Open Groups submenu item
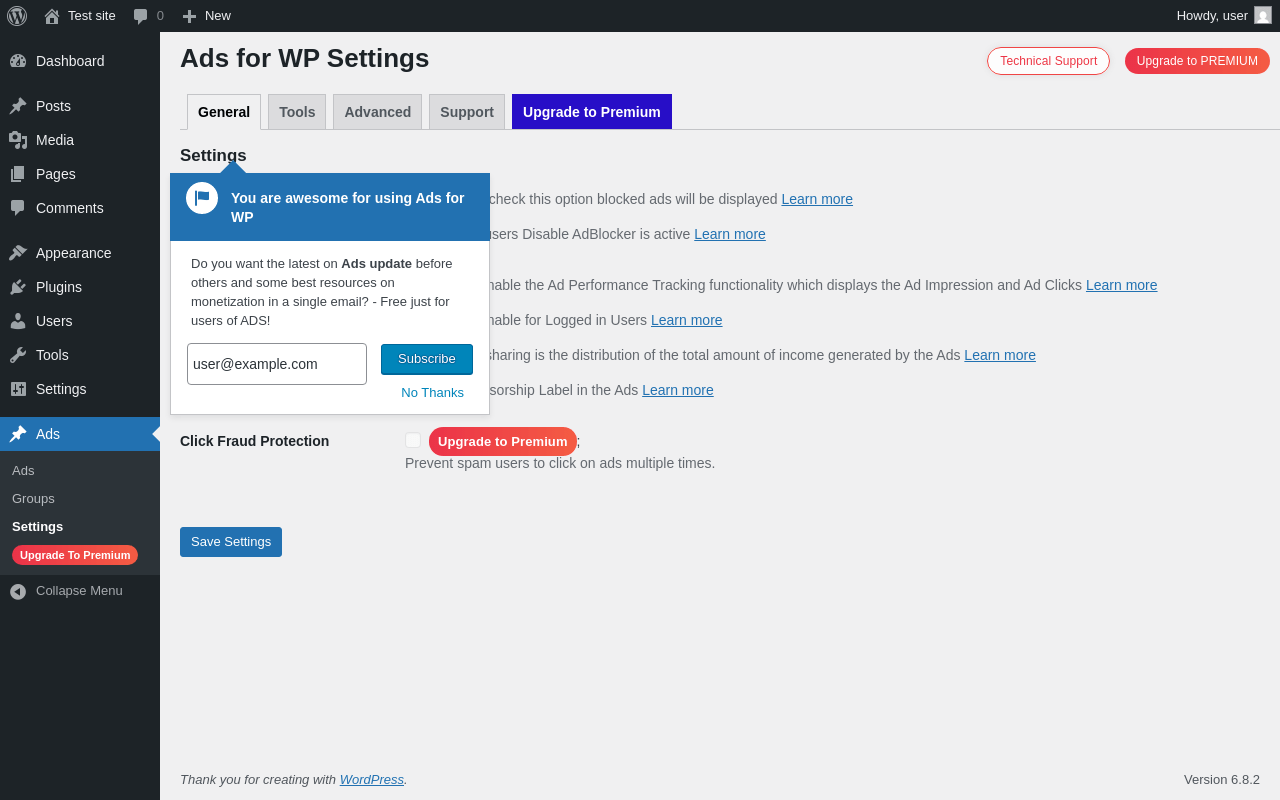This screenshot has width=1280, height=800. coord(33,498)
